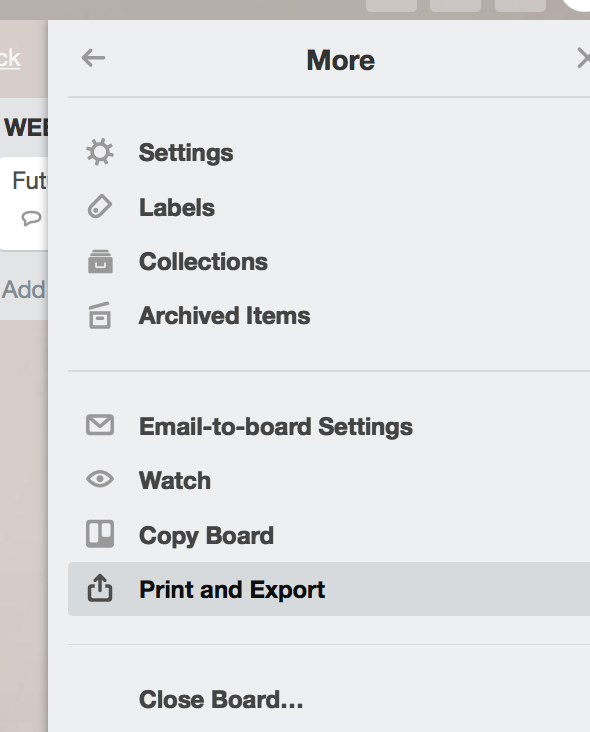Open the Labels menu entry

(329, 207)
